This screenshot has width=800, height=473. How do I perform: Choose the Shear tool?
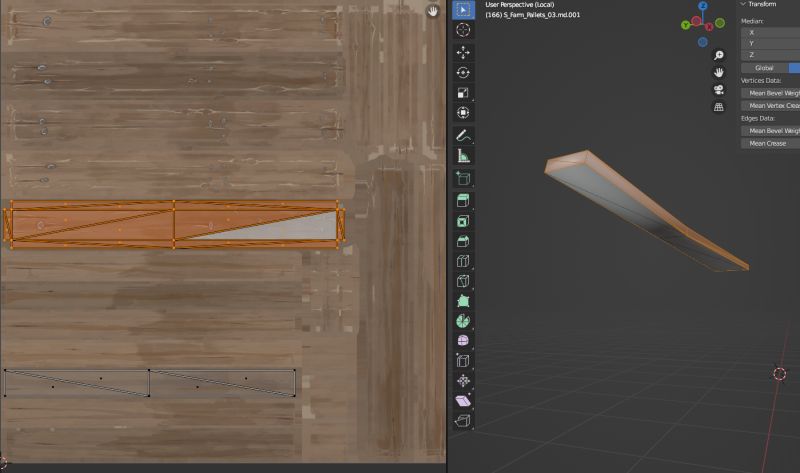[463, 401]
